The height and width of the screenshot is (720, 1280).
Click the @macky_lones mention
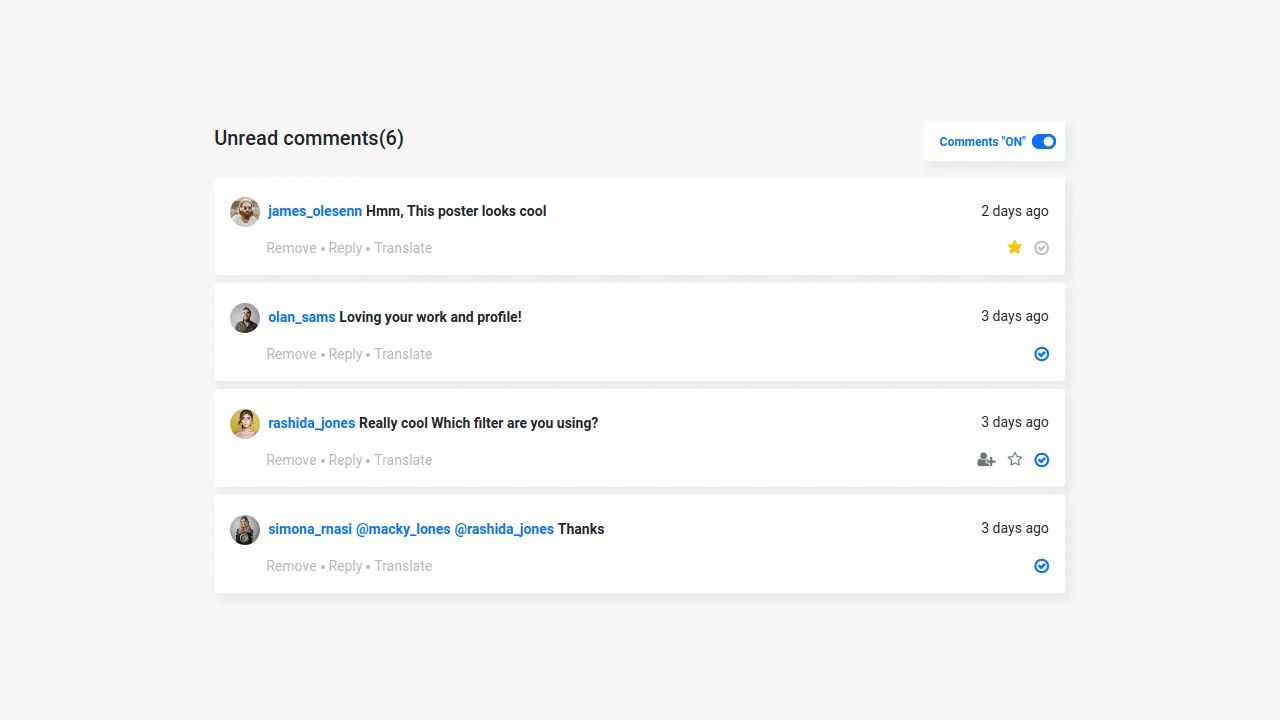click(404, 529)
